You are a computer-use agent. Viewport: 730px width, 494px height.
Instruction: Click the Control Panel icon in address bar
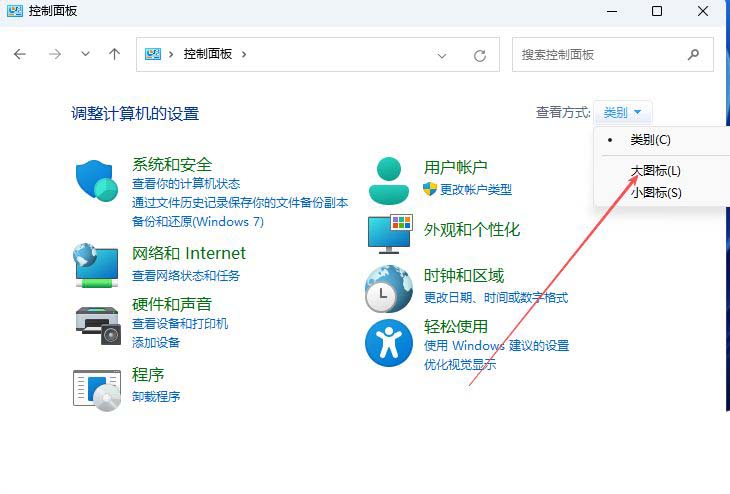[153, 54]
